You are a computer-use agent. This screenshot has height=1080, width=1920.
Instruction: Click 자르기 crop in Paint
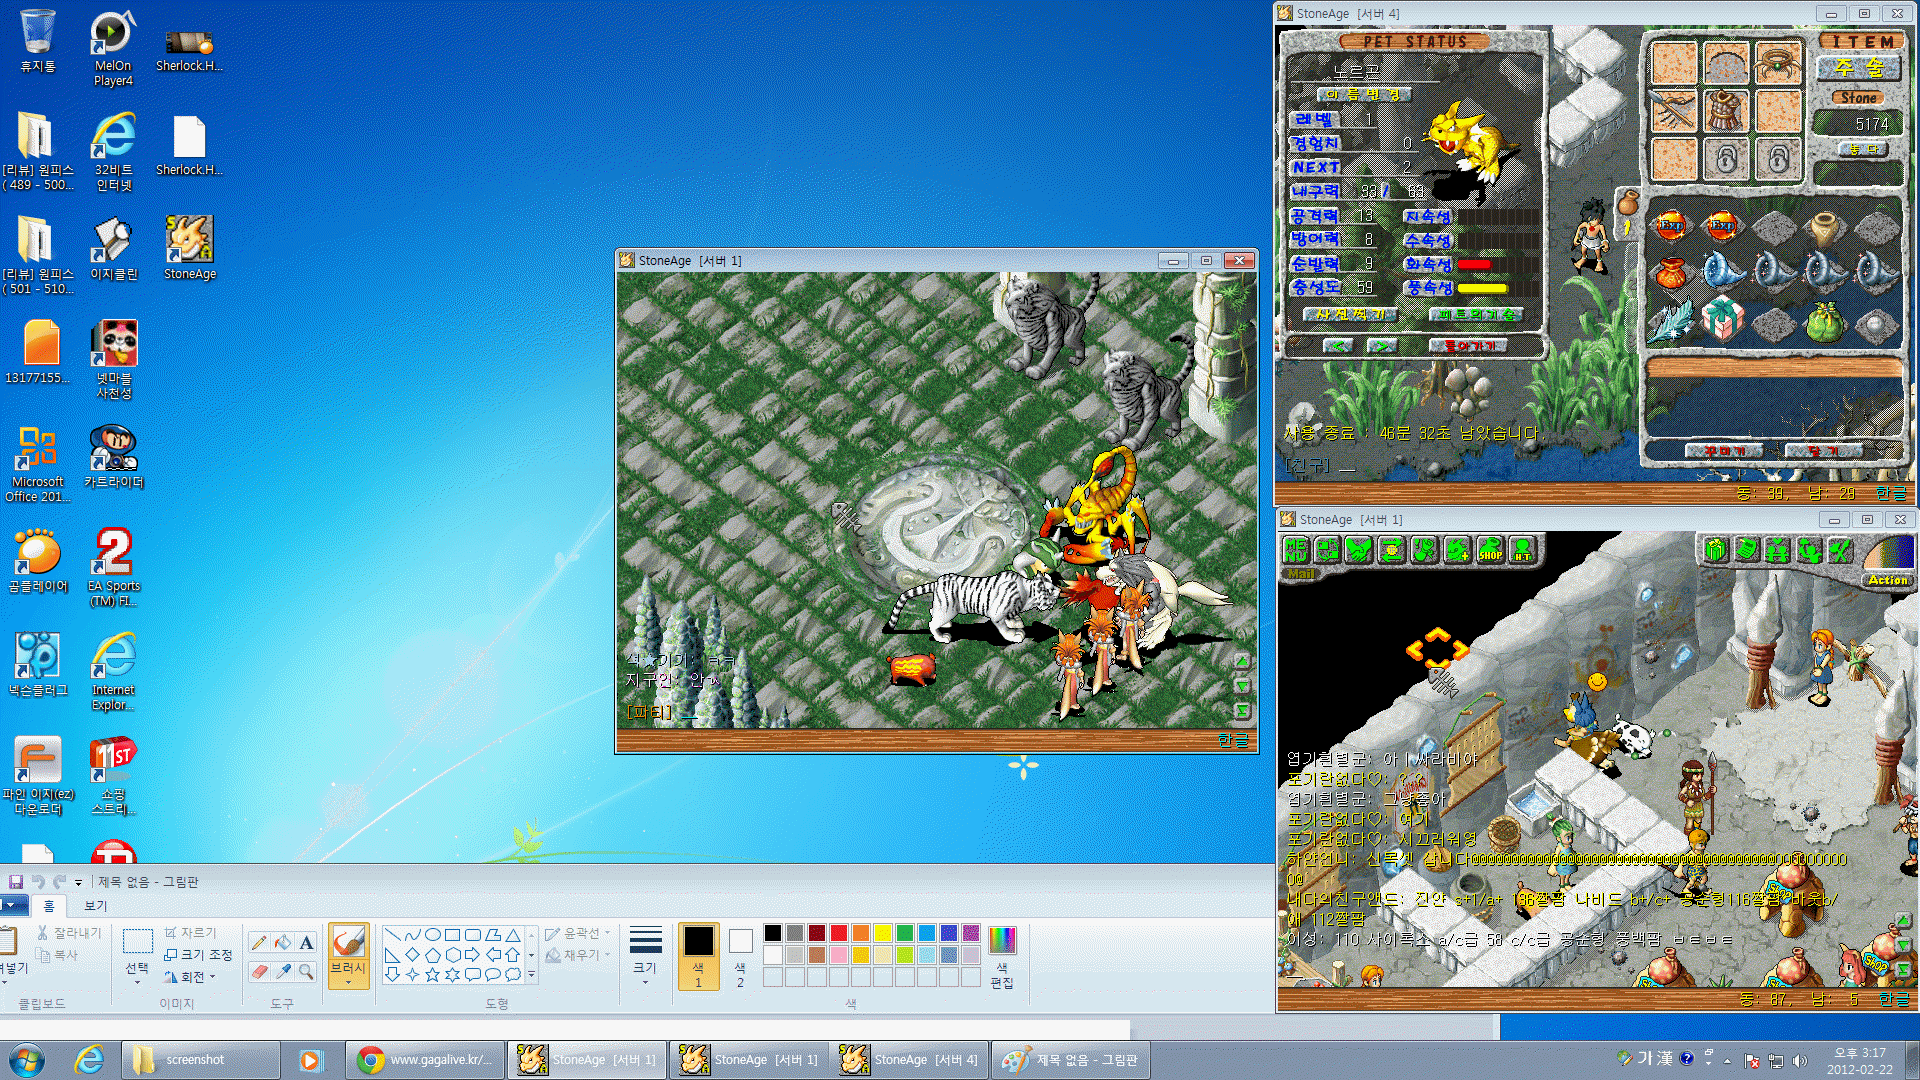click(x=190, y=932)
